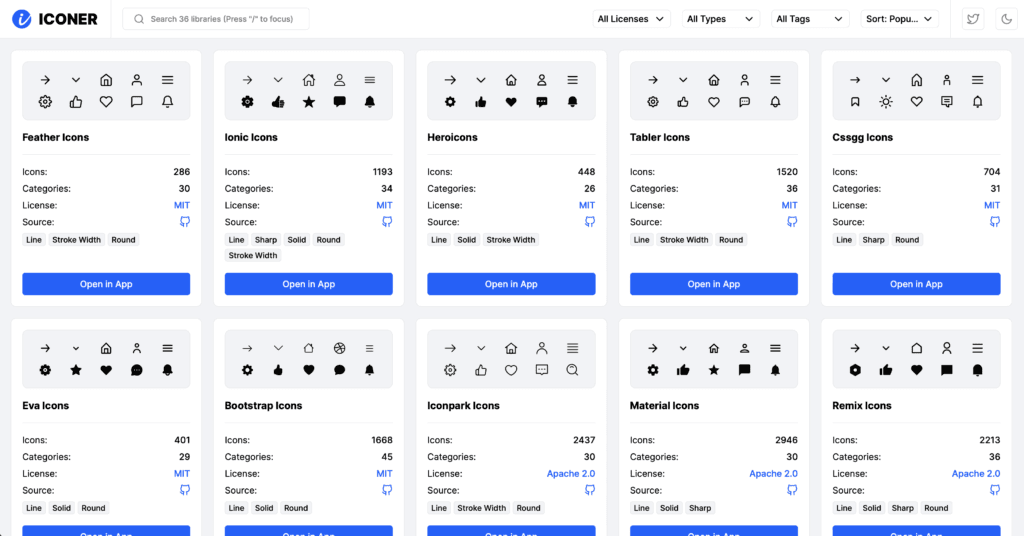Click the Iconpark Icons GitHub source icon
The height and width of the screenshot is (536, 1024).
click(x=590, y=490)
